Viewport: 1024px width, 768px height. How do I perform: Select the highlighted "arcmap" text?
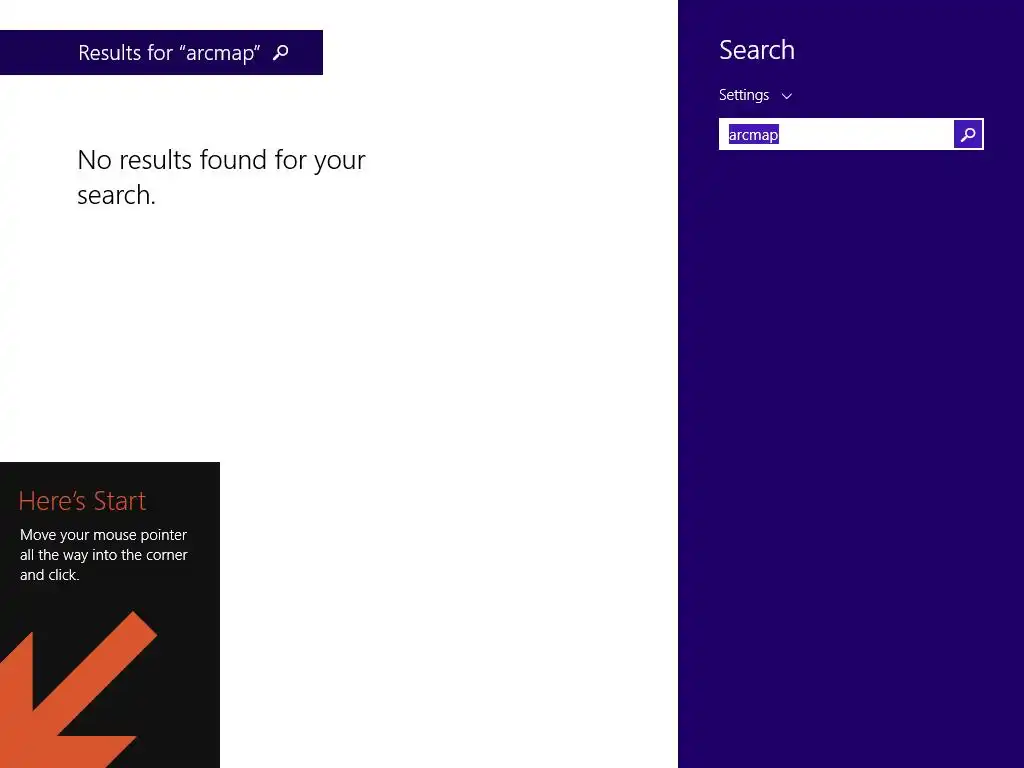pos(754,135)
